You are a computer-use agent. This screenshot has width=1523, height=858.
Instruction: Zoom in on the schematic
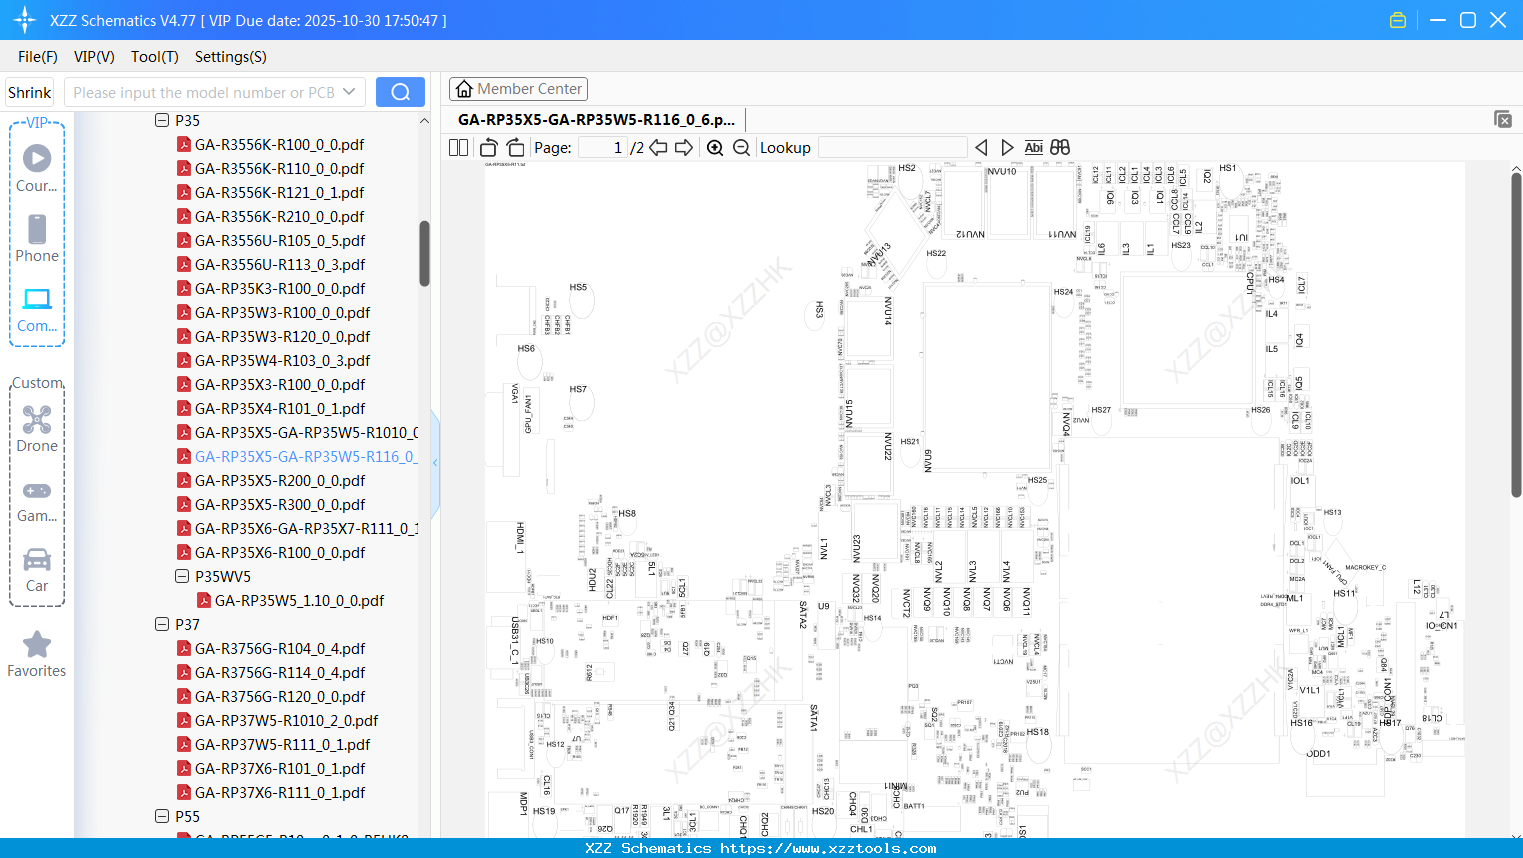point(715,148)
